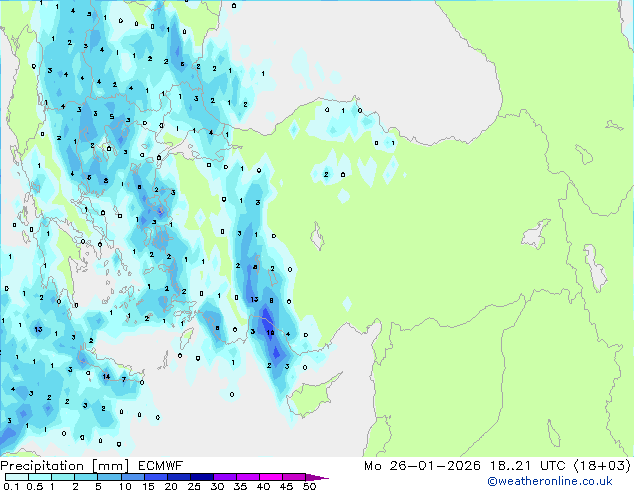Click the Lake Van shape in eastern Turkey
This screenshot has width=634, height=490.
536,234
